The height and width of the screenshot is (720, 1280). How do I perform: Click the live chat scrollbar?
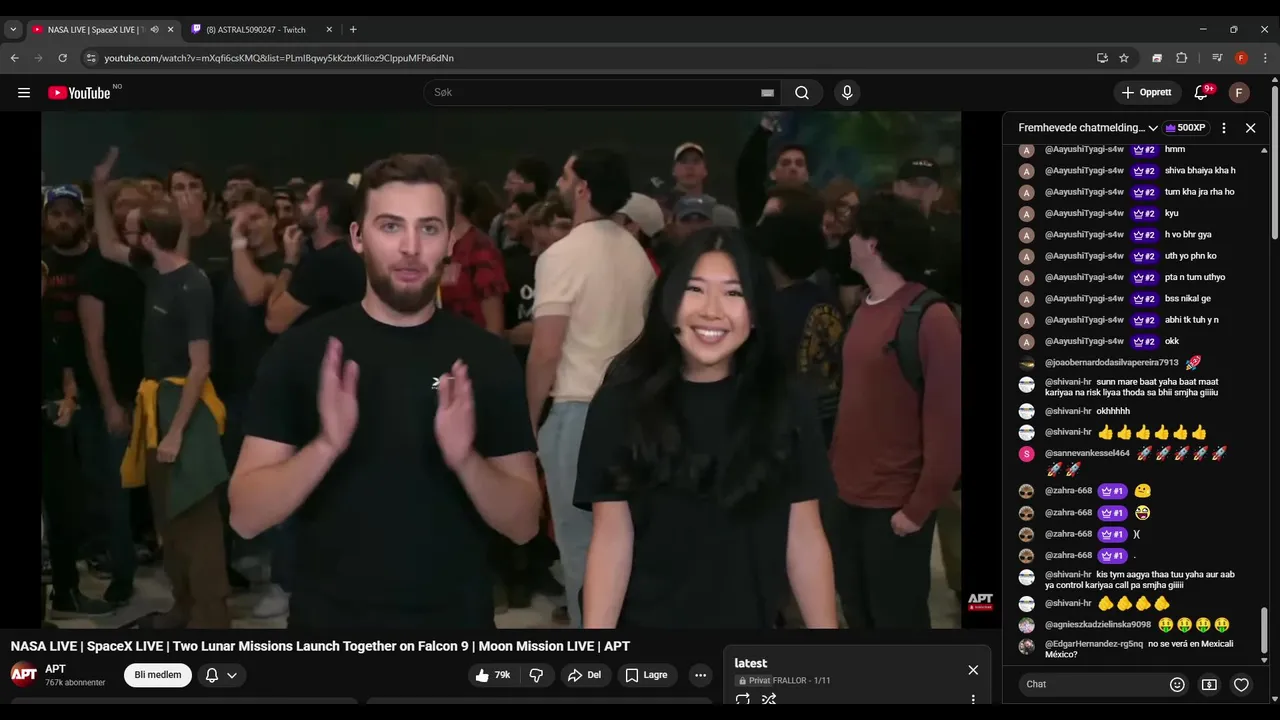coord(1264,630)
